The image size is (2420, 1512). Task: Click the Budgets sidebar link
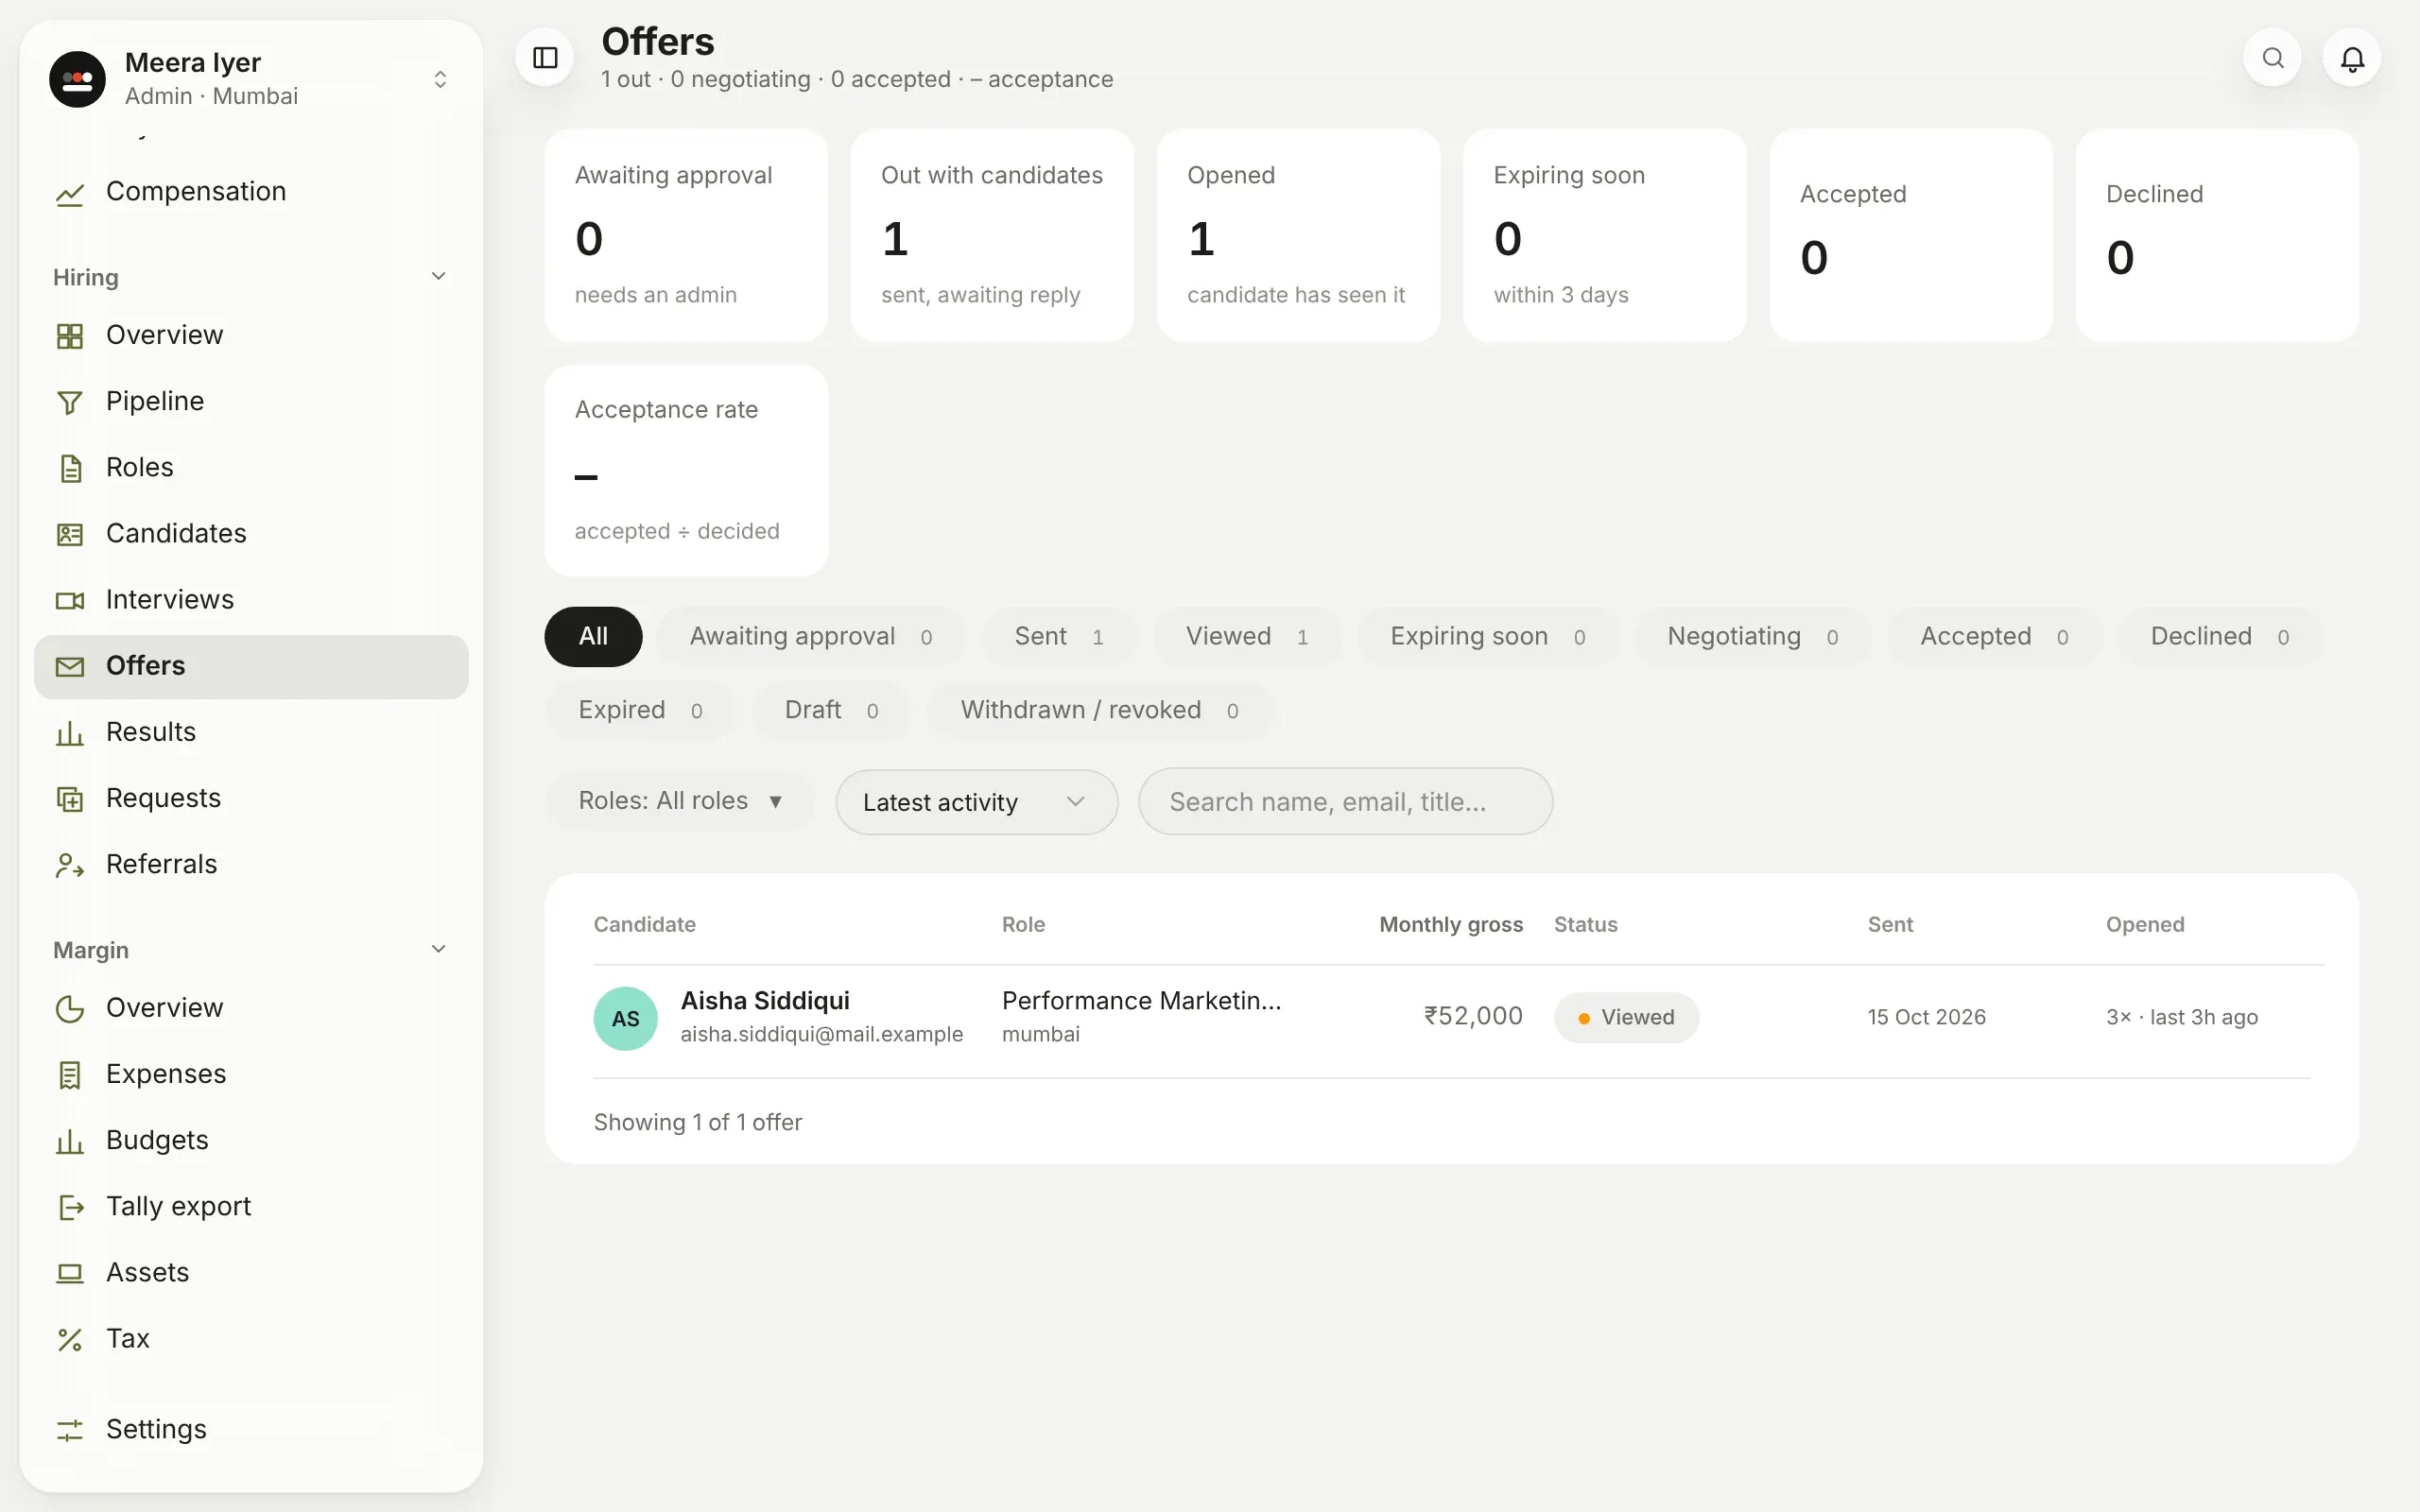pos(251,1141)
